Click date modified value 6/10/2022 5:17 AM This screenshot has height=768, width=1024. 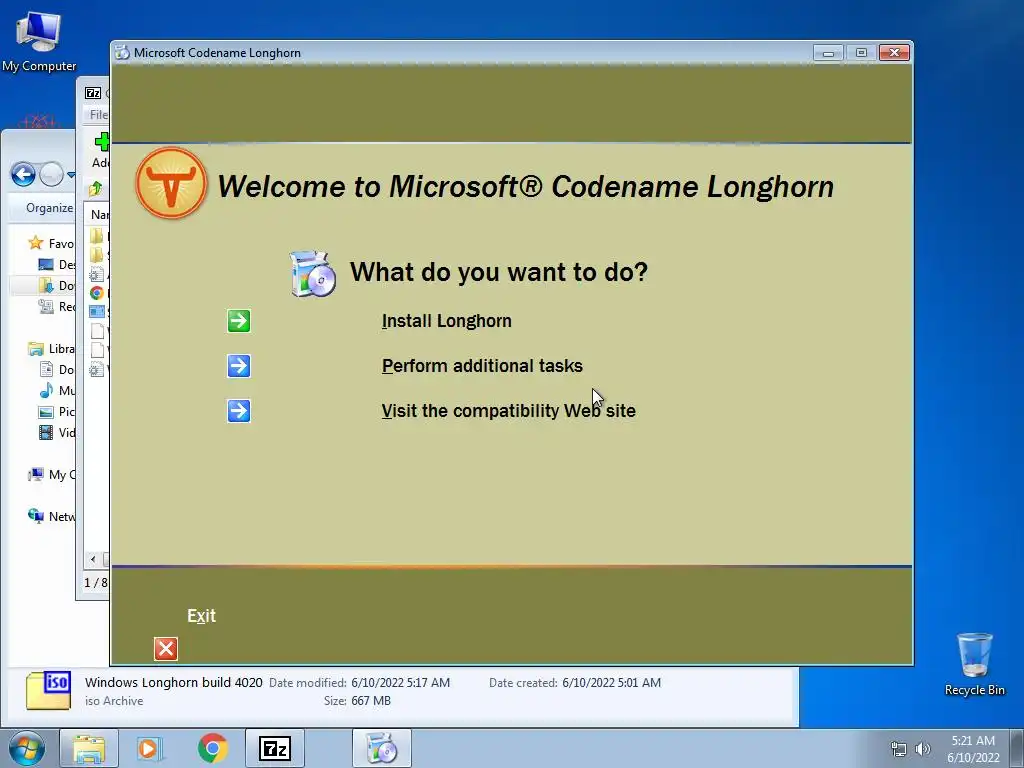[x=400, y=682]
